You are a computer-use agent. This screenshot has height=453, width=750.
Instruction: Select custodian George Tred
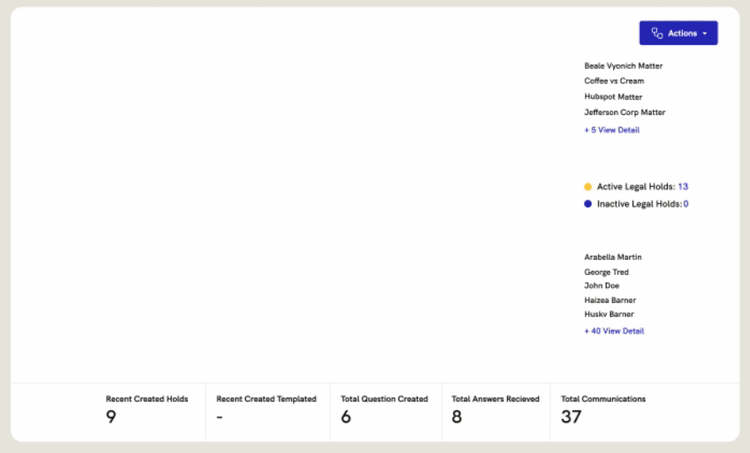[607, 272]
